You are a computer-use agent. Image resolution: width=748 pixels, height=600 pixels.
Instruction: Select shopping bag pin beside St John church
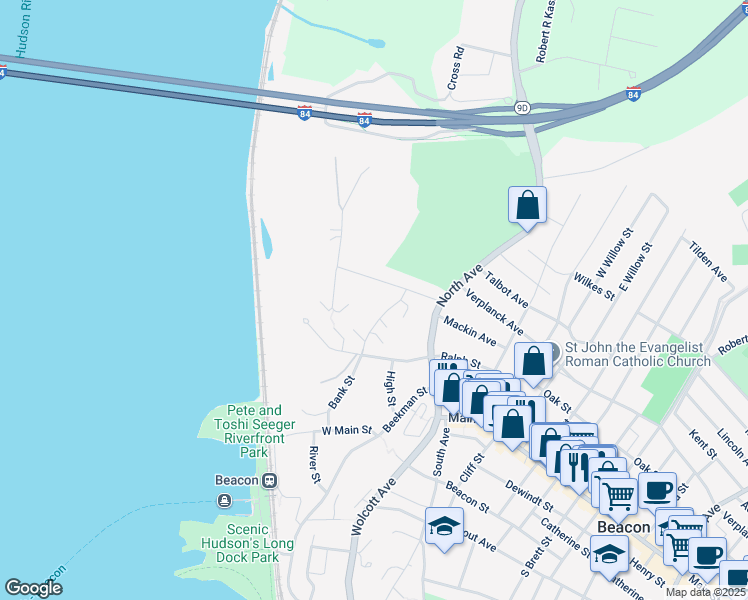coord(533,361)
